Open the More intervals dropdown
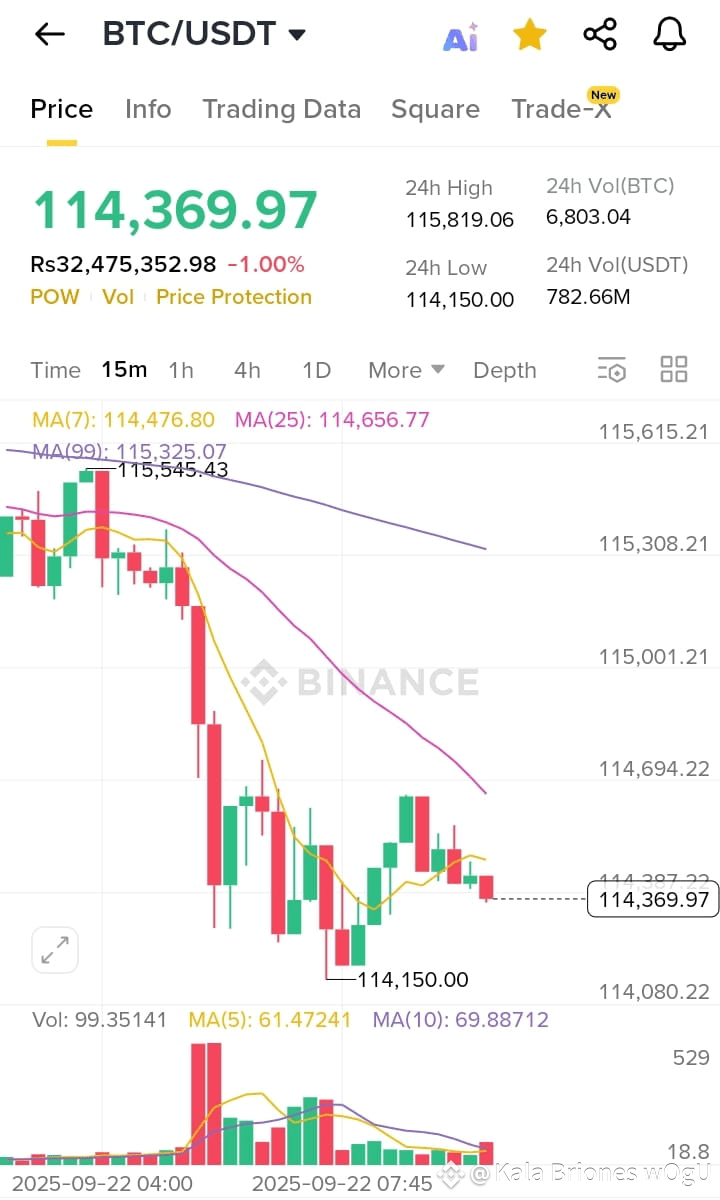The image size is (720, 1200). pos(406,370)
